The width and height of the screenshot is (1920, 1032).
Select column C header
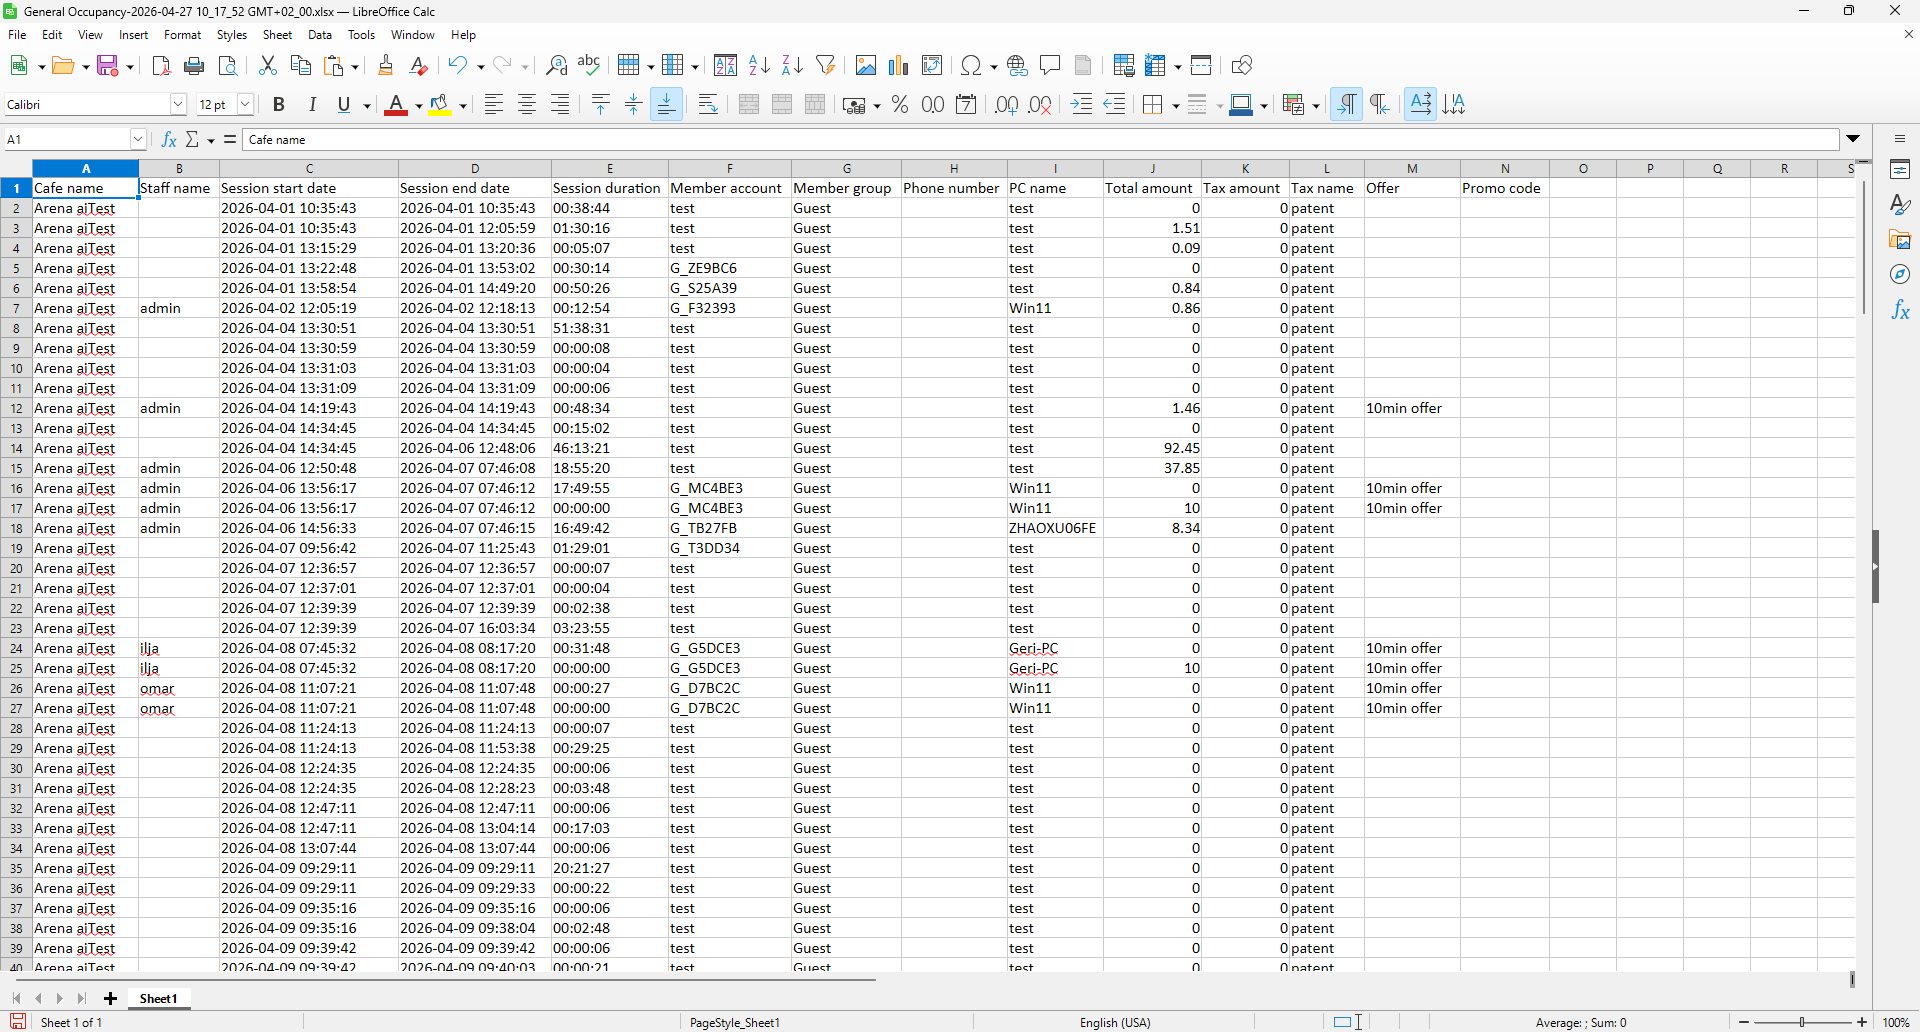(309, 169)
